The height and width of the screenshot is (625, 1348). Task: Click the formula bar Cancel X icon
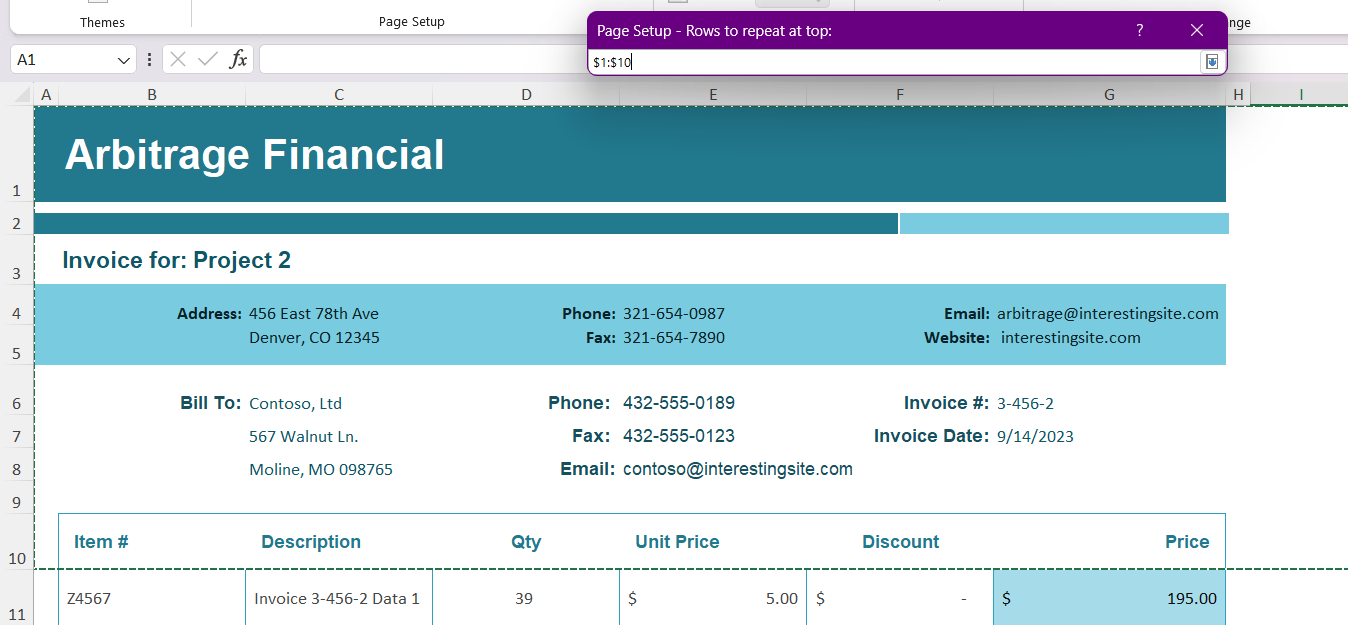point(178,59)
